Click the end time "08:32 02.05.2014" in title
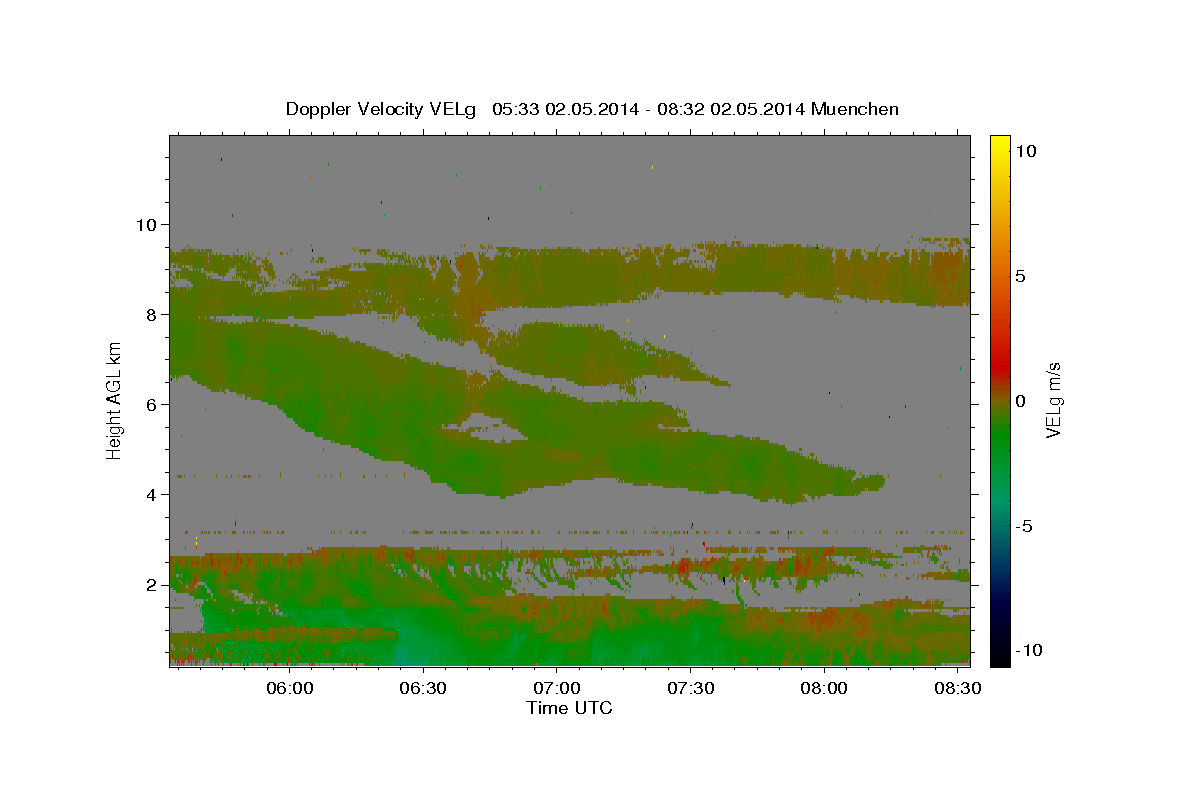This screenshot has height=800, width=1200. 730,109
